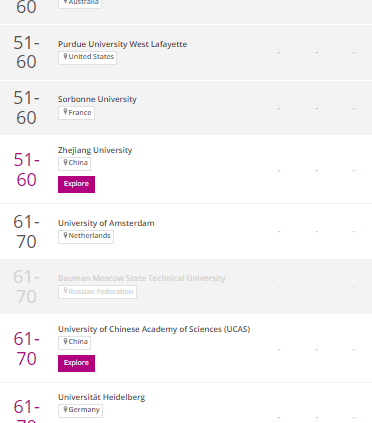Click the location pin icon beside France
The image size is (372, 423).
(65, 112)
